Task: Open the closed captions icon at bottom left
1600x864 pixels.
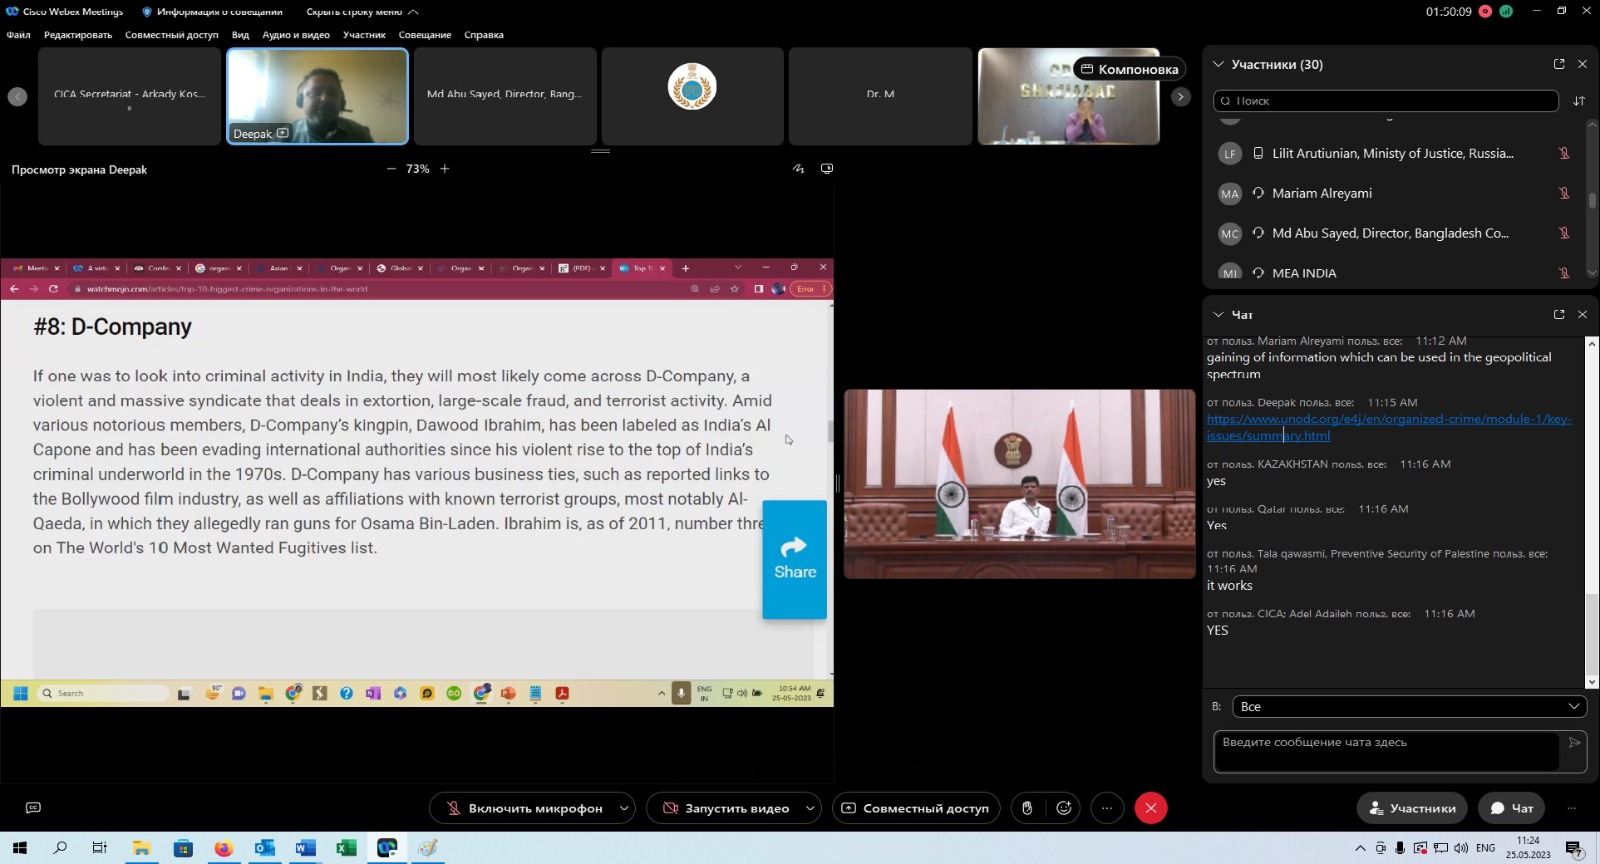Action: [x=33, y=808]
